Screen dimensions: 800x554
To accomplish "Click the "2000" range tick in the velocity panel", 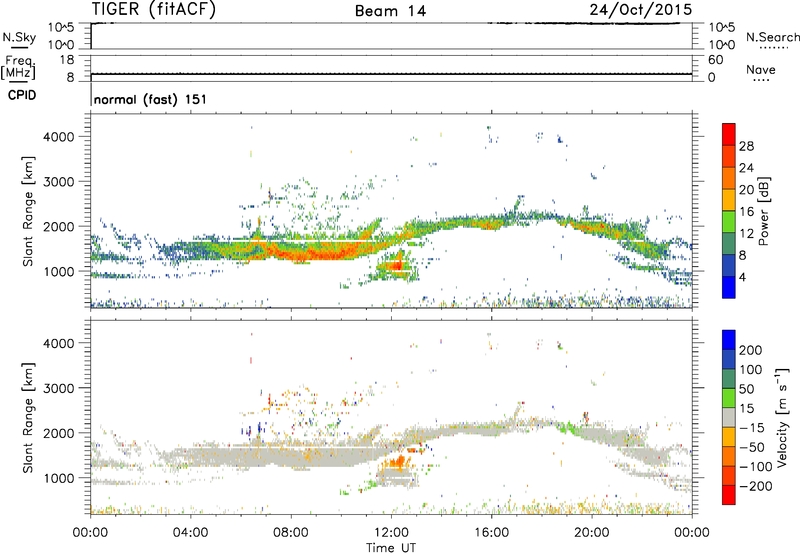I will click(x=59, y=433).
